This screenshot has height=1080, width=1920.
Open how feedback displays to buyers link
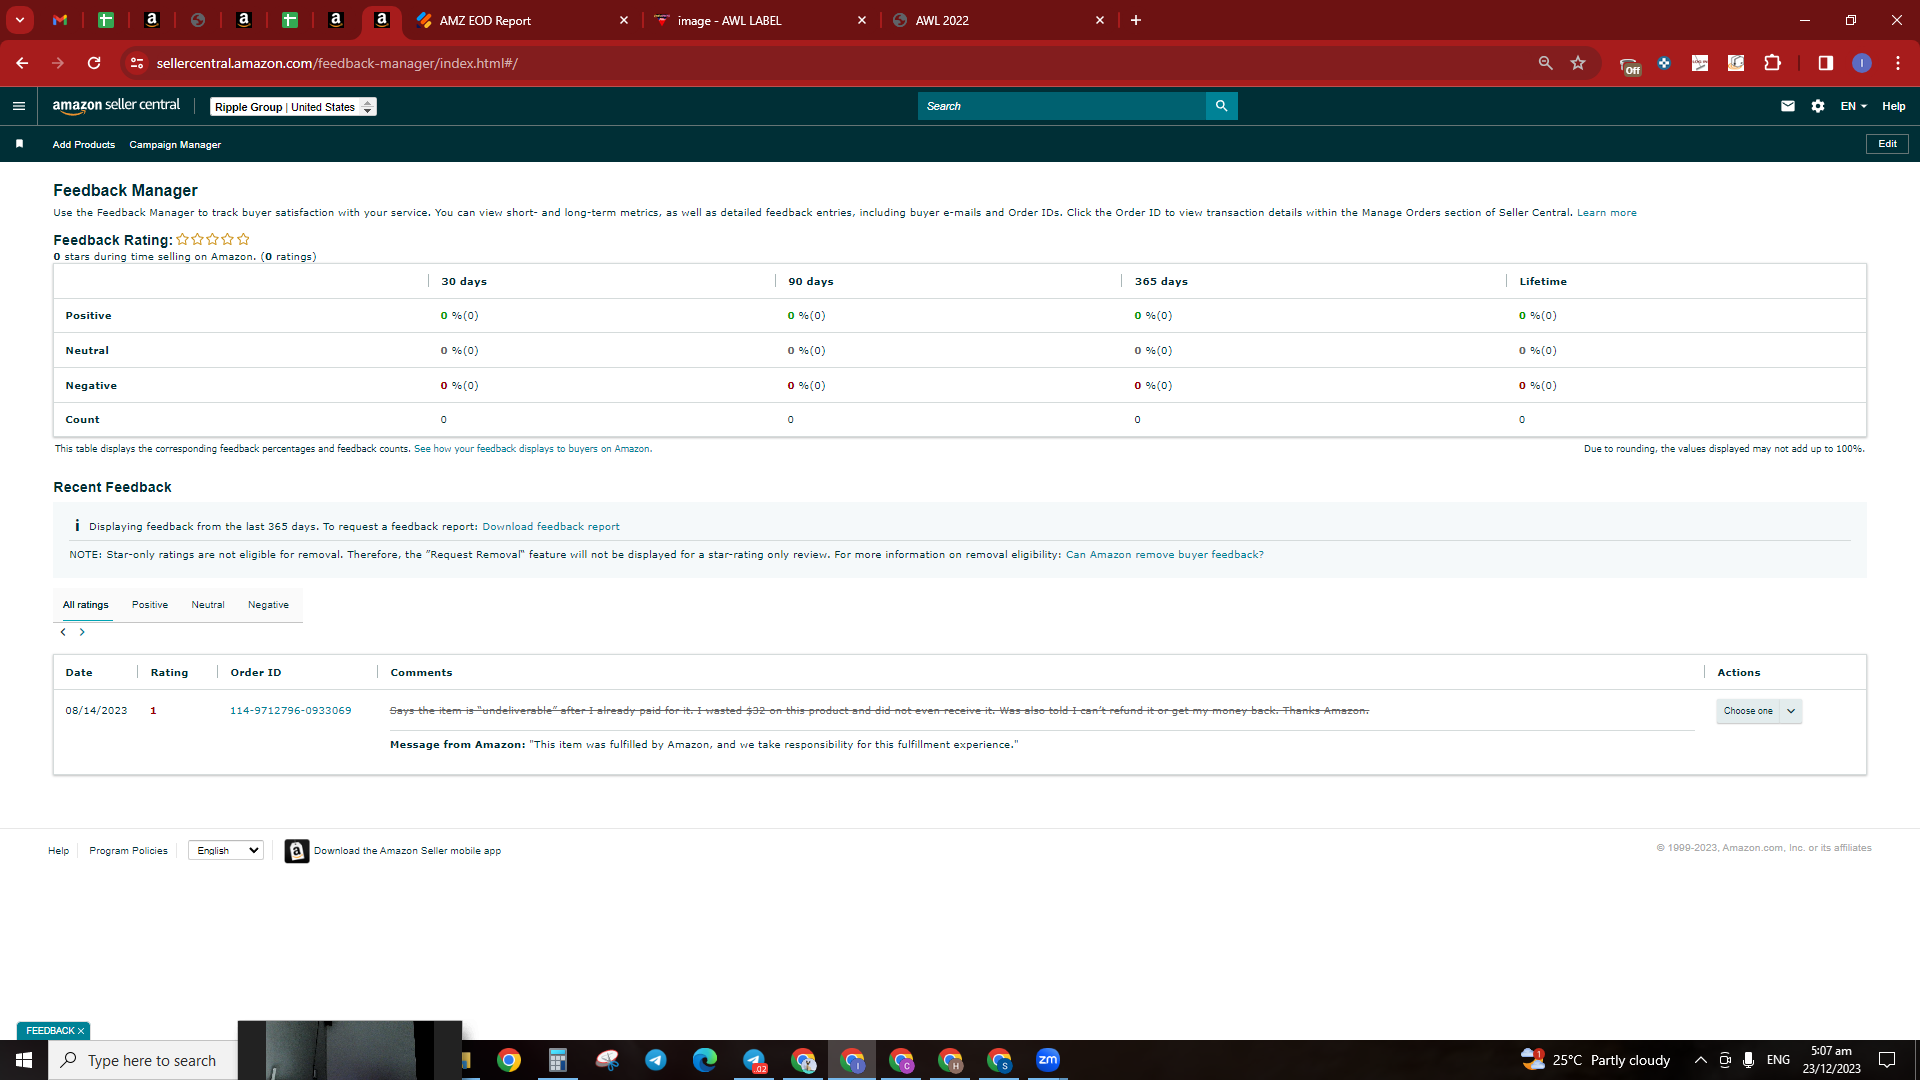[x=533, y=449]
